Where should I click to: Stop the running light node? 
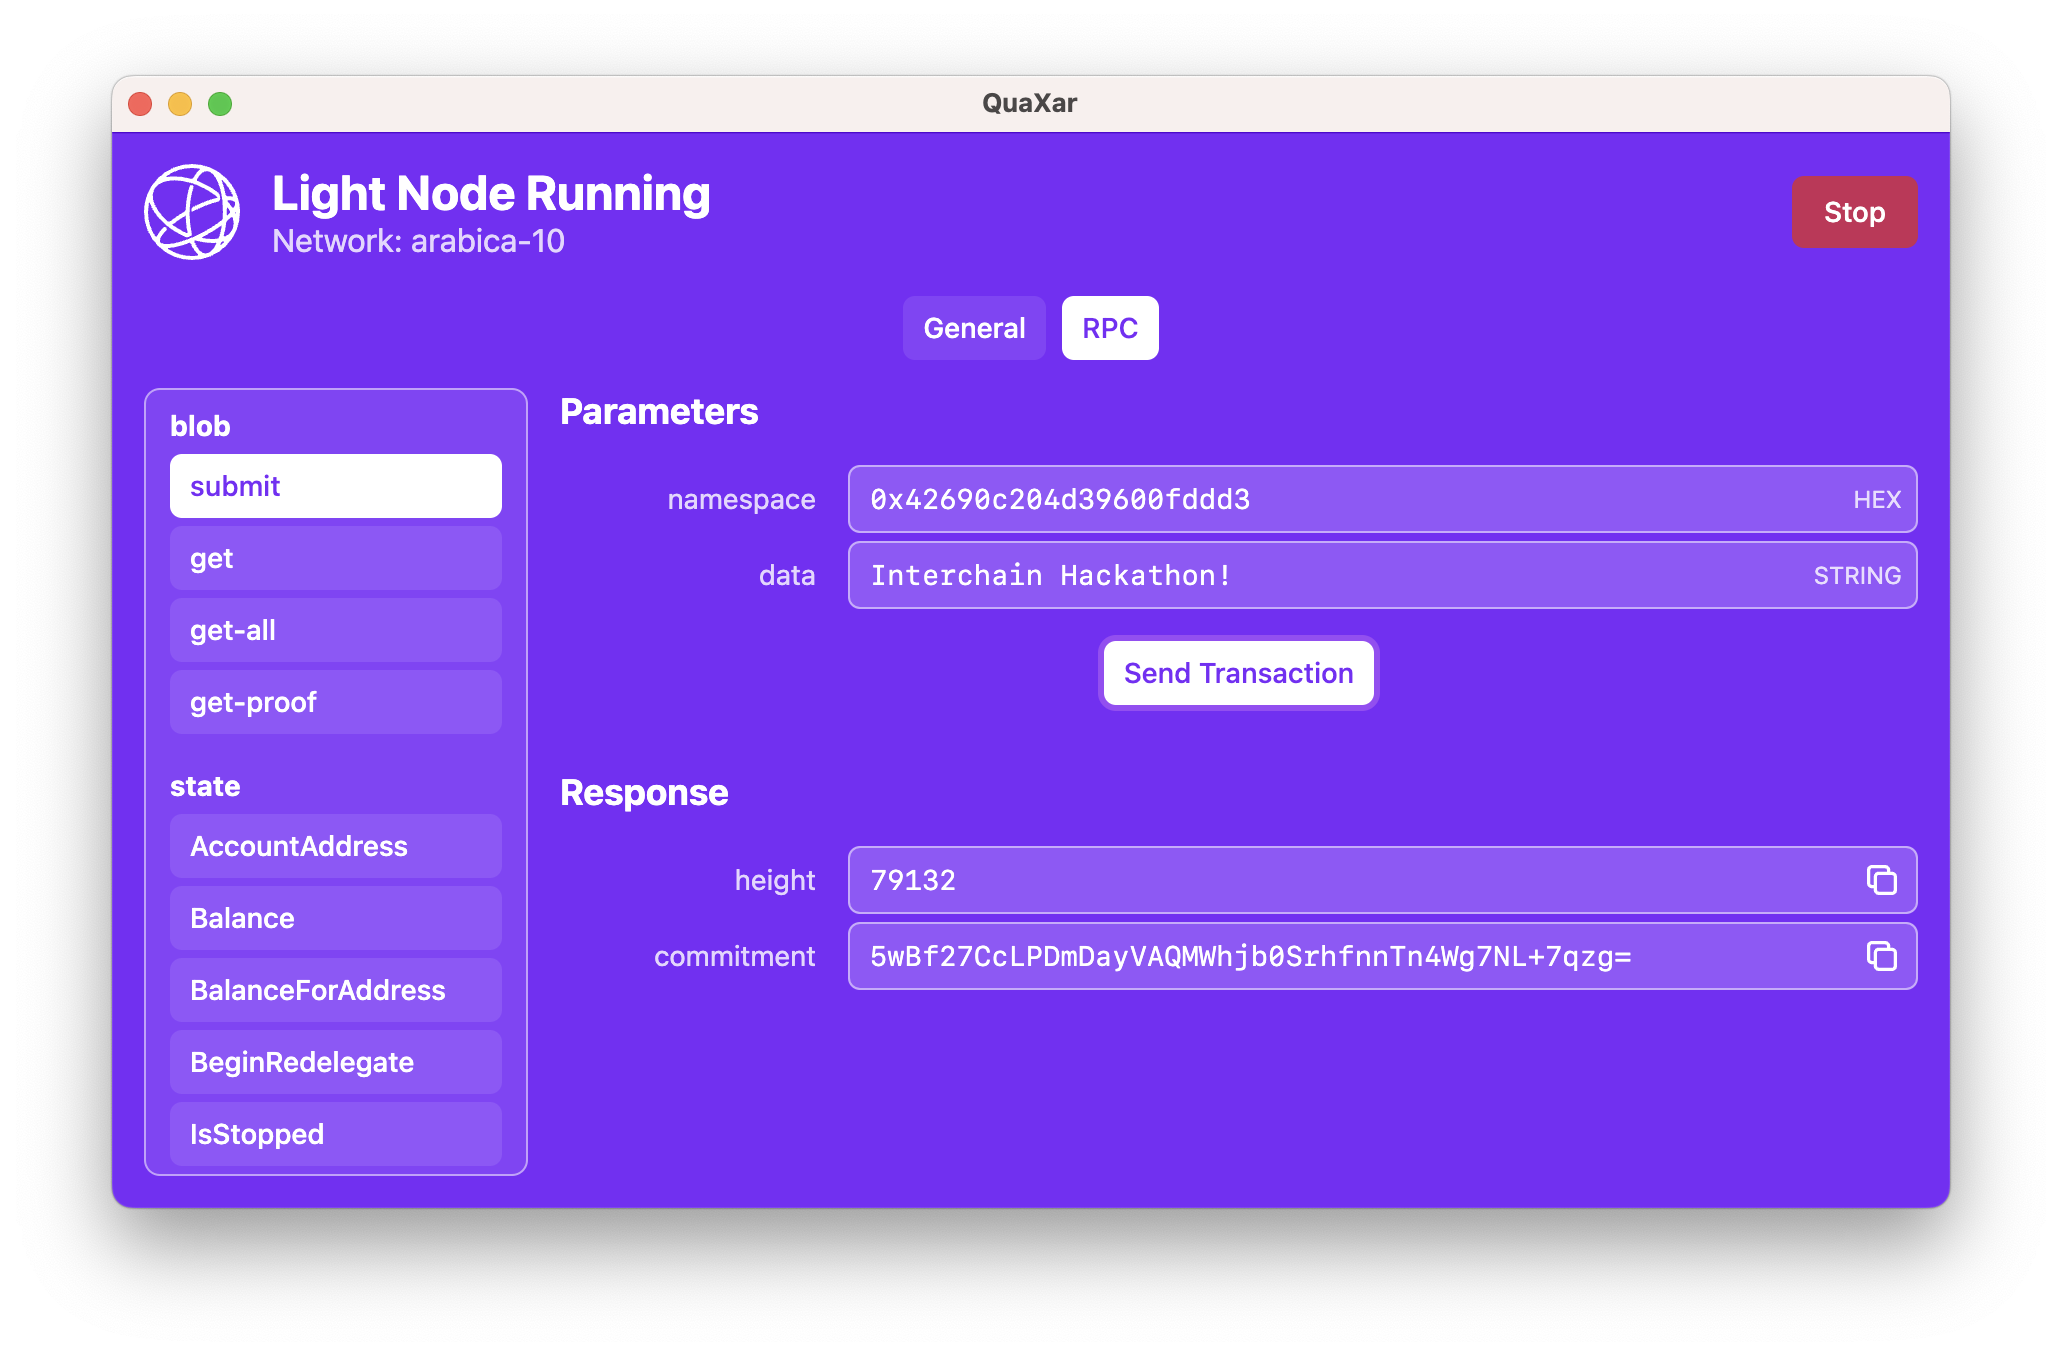1853,212
